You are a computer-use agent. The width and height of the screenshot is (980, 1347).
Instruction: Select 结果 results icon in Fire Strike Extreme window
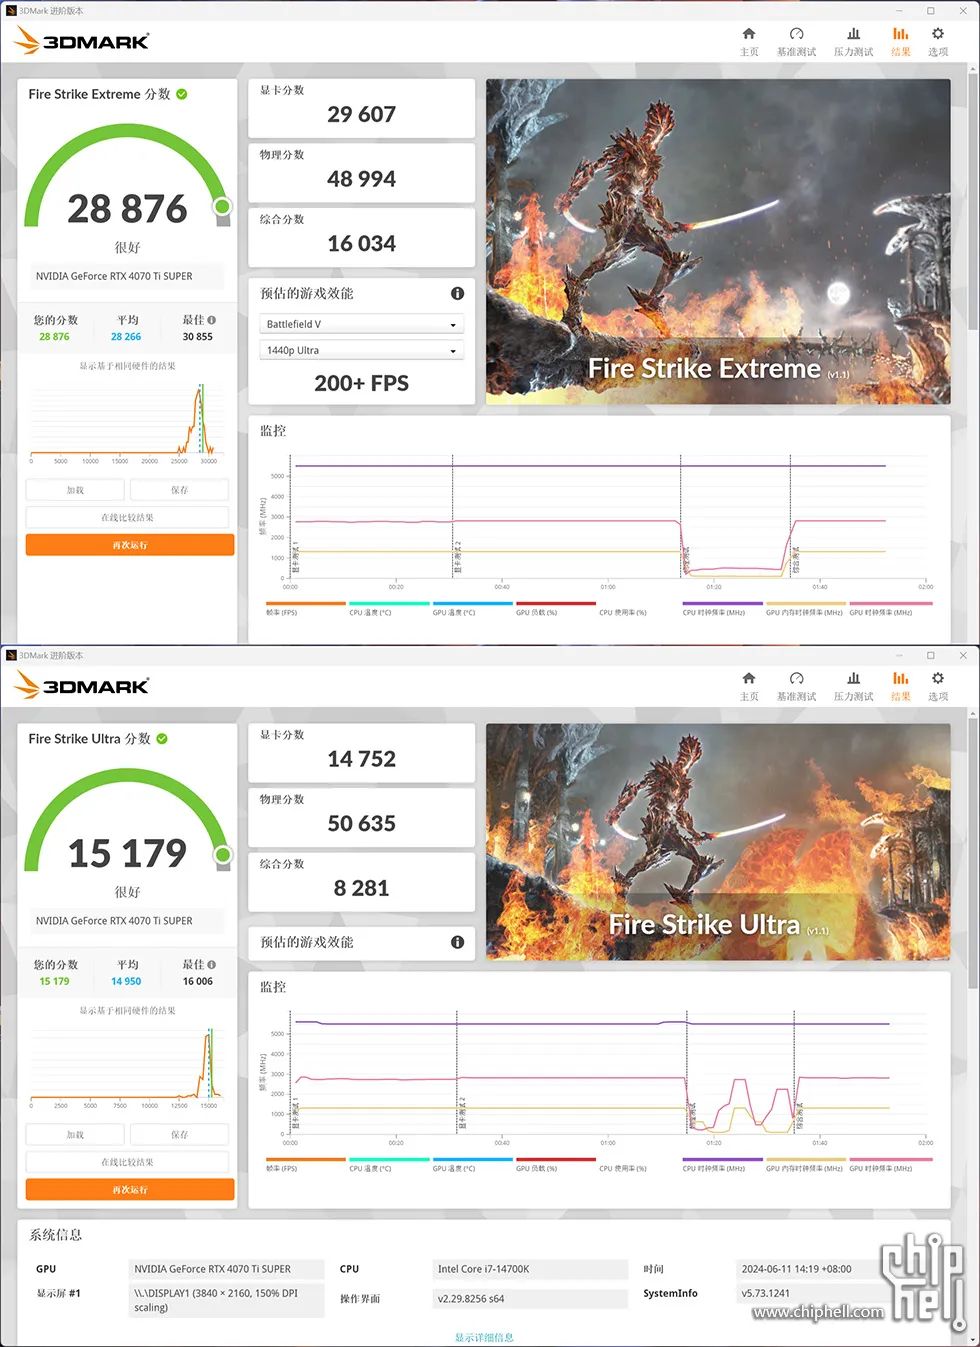coord(901,41)
